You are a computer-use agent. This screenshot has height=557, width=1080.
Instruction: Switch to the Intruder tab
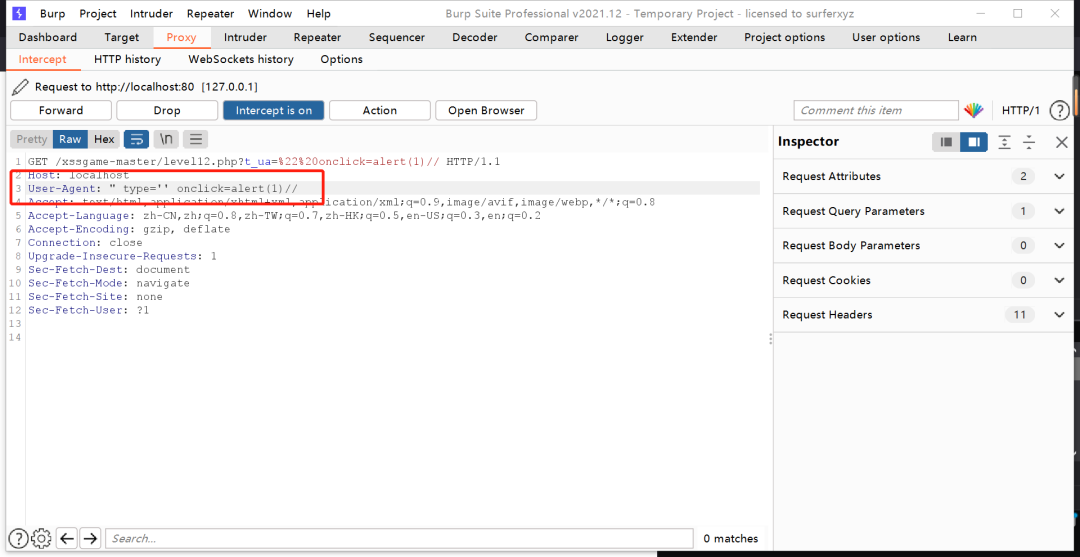(245, 38)
